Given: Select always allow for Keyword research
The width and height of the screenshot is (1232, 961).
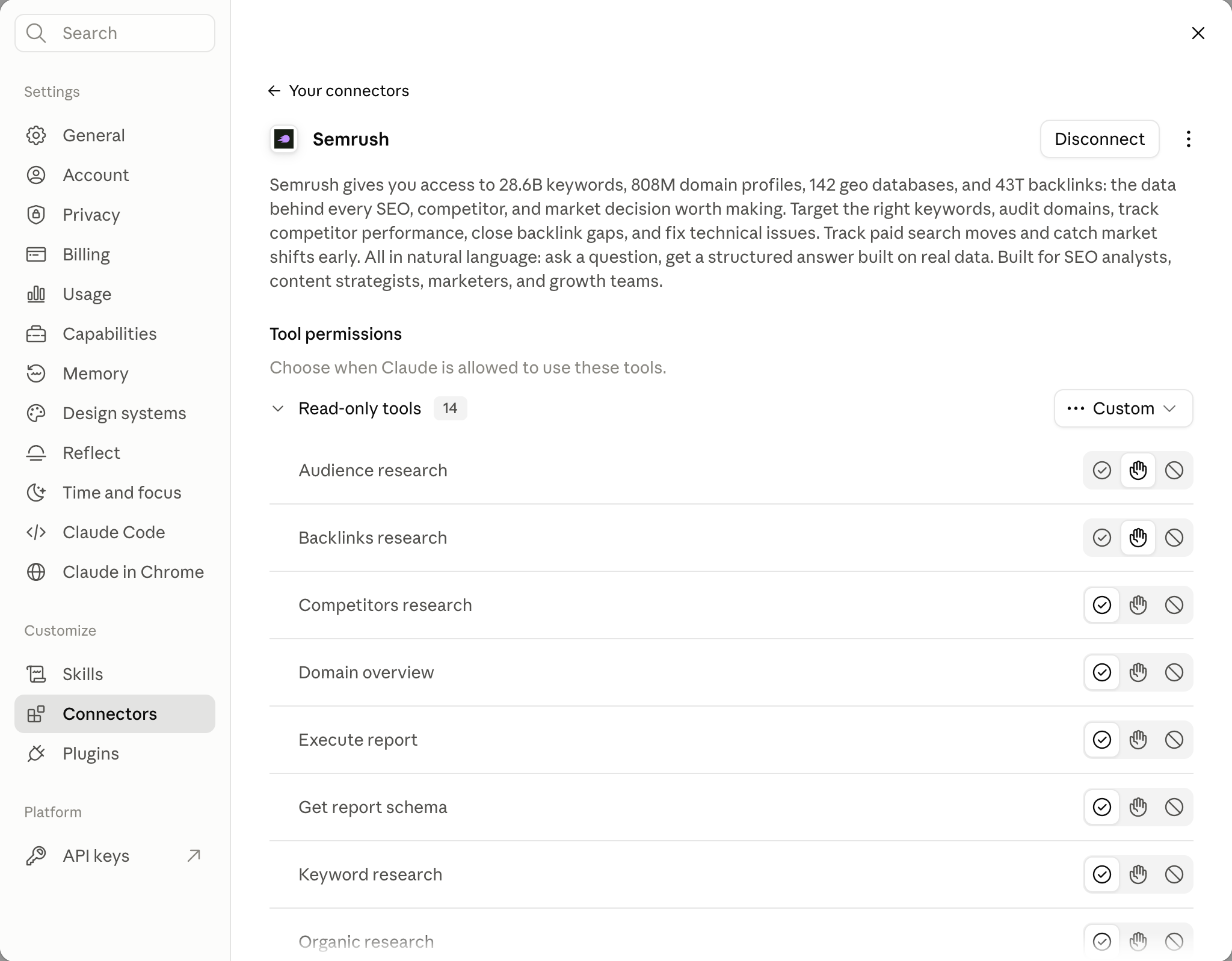Looking at the screenshot, I should point(1102,875).
